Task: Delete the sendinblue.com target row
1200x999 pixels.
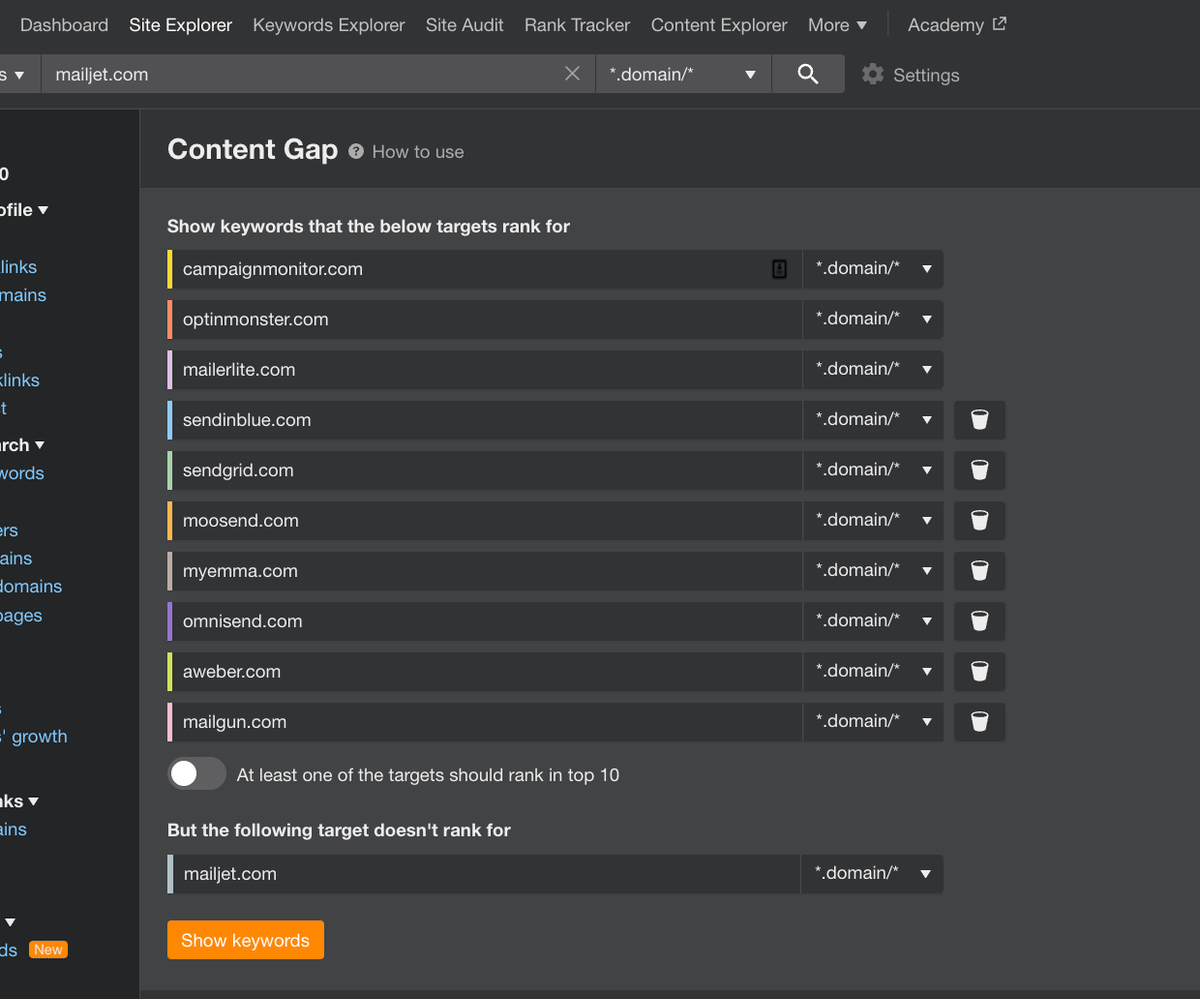Action: click(x=979, y=420)
